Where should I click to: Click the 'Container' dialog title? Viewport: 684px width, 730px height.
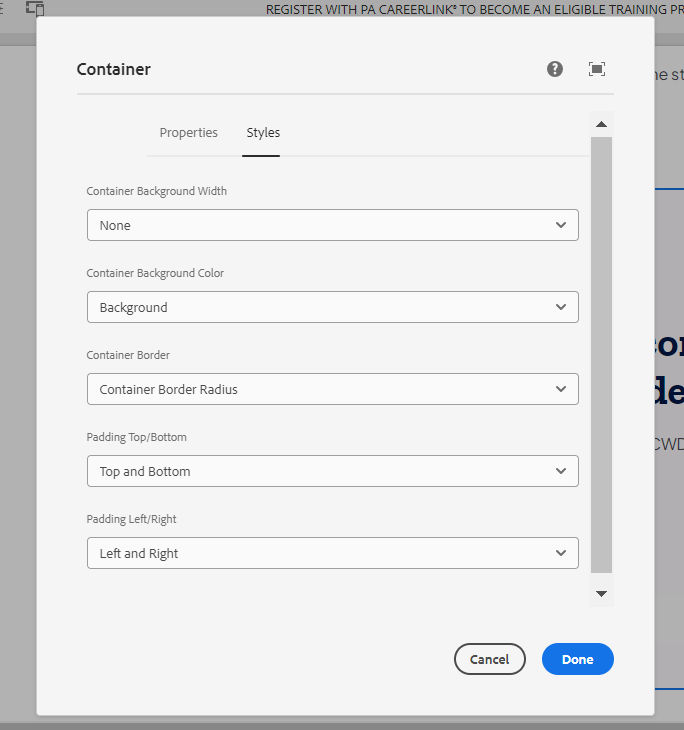(114, 69)
